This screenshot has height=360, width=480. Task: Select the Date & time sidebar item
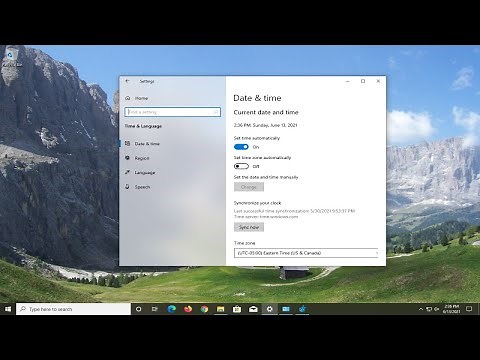(147, 144)
